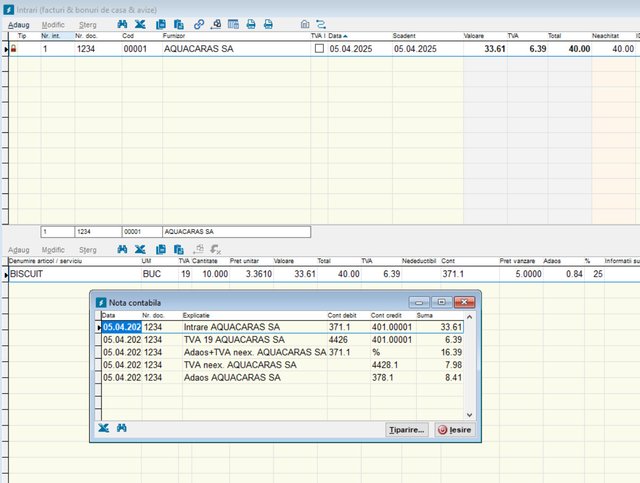Viewport: 640px width, 483px height.
Task: Click Cantitate 10.000 cell in BISCUIT row
Action: pos(210,274)
